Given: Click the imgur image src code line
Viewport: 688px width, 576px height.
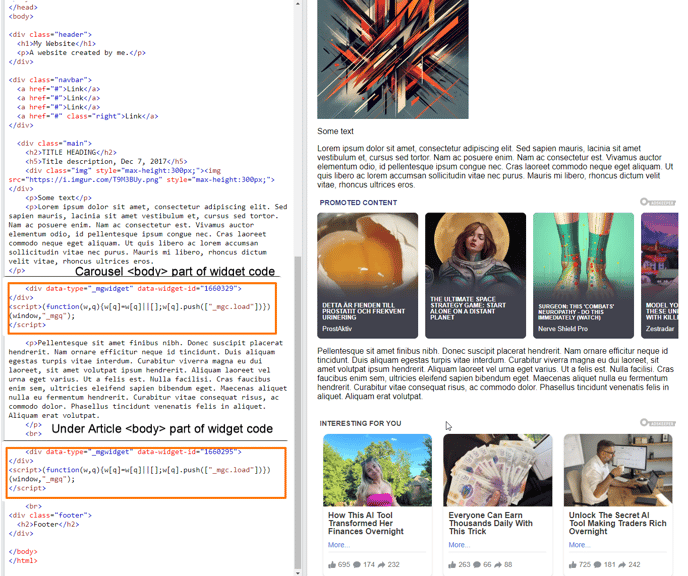Looking at the screenshot, I should 141,180.
